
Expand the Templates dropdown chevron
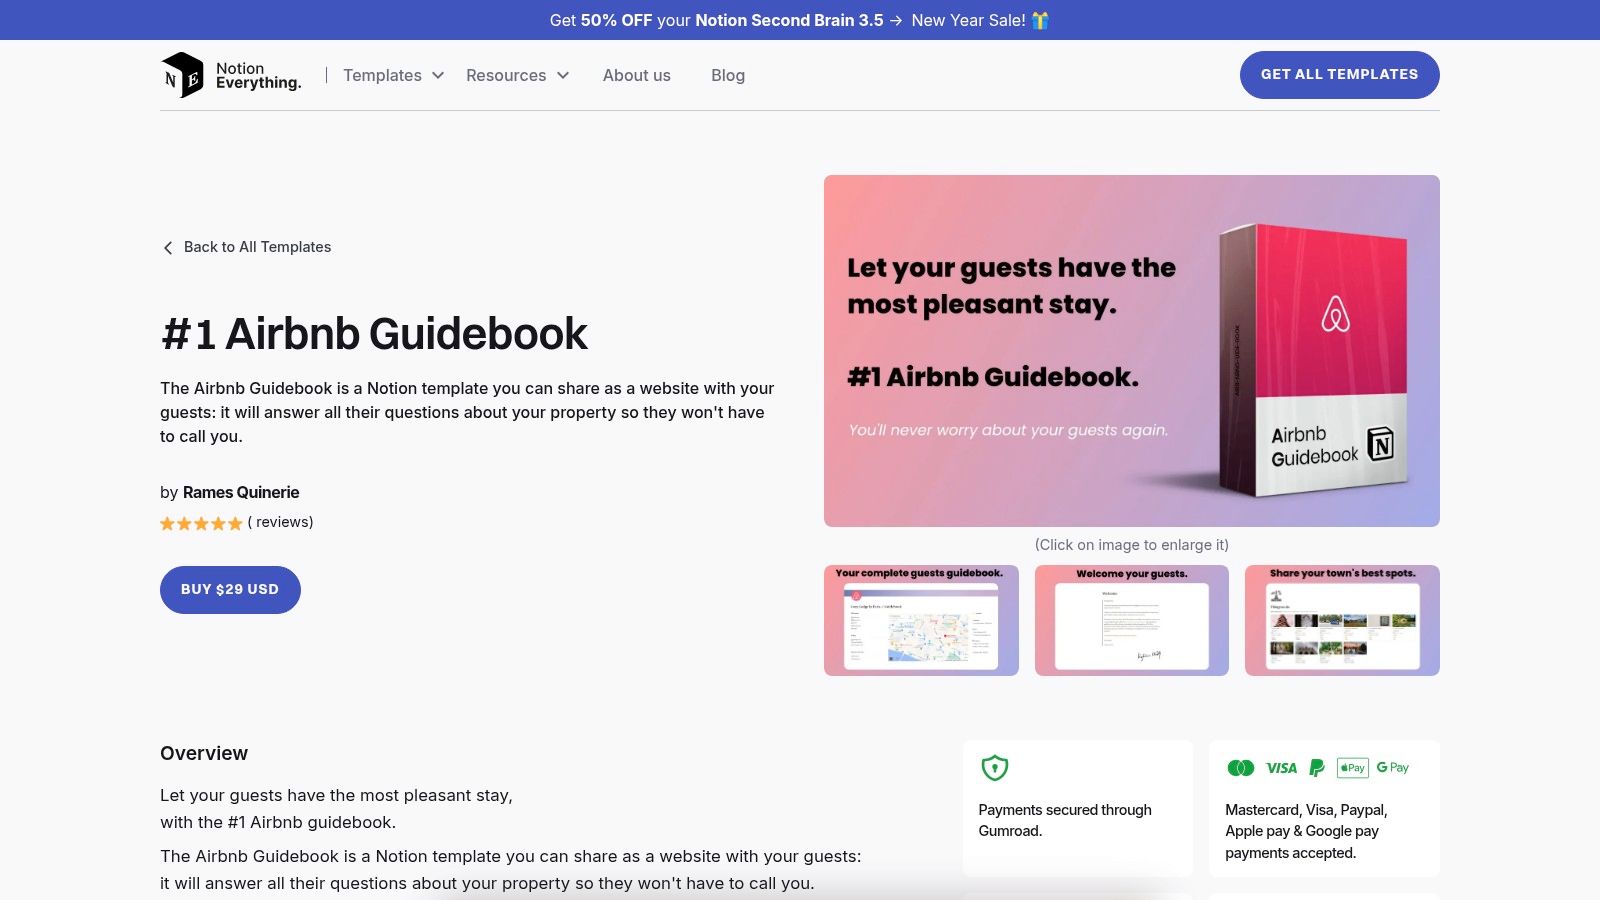pyautogui.click(x=438, y=75)
